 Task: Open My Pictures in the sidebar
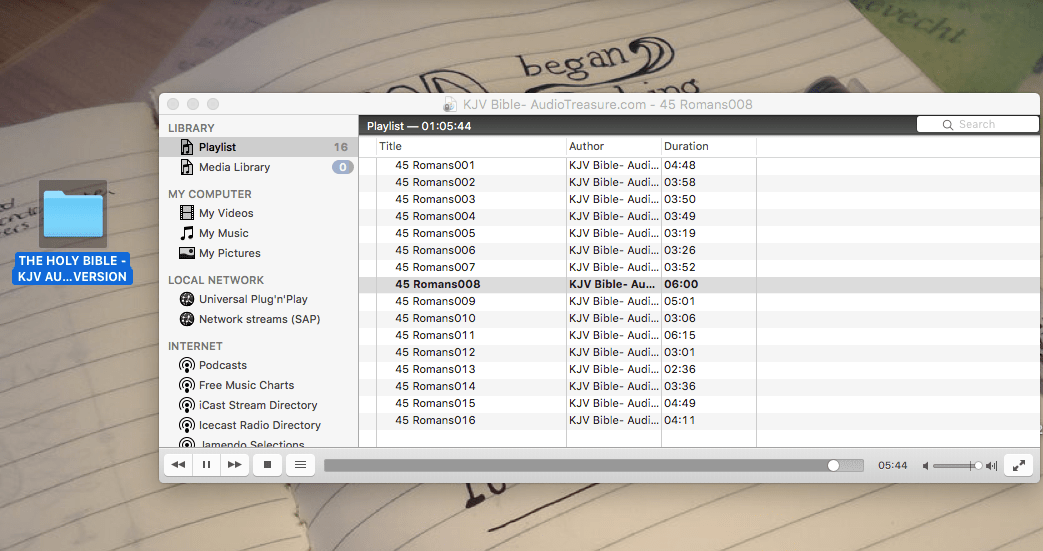pos(229,253)
